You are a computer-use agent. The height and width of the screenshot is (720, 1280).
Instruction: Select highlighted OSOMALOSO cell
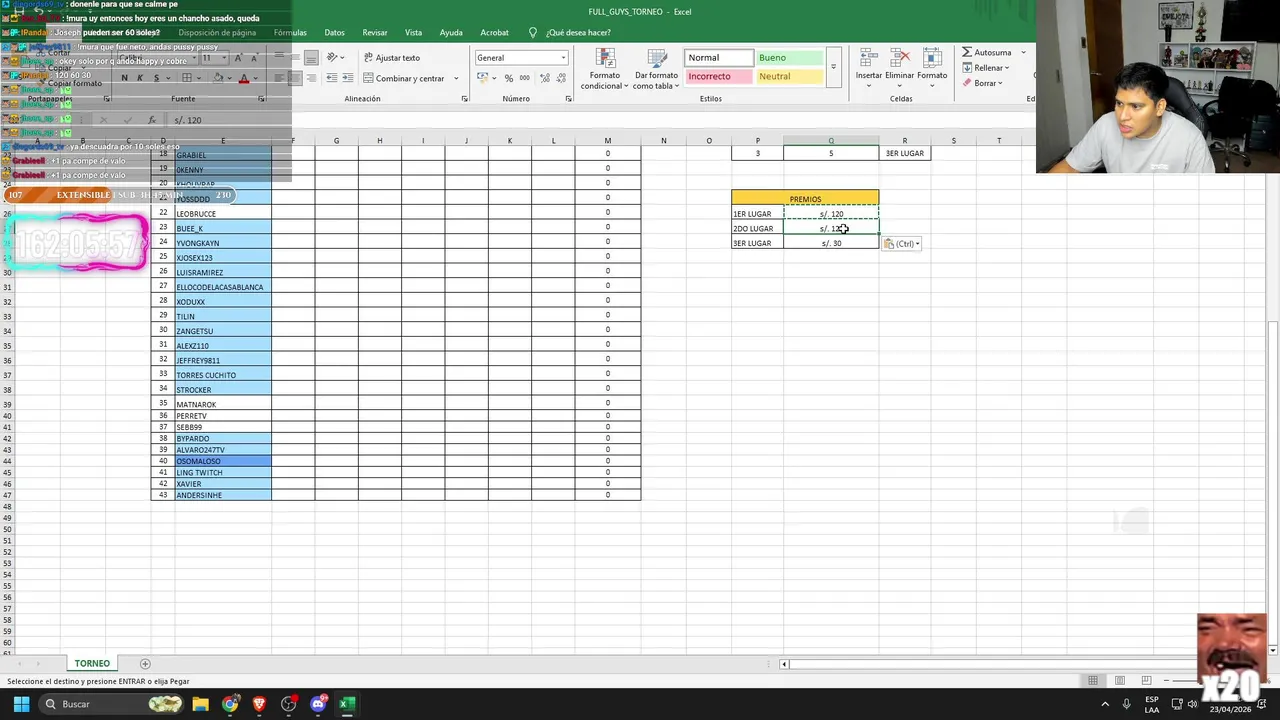tap(222, 461)
